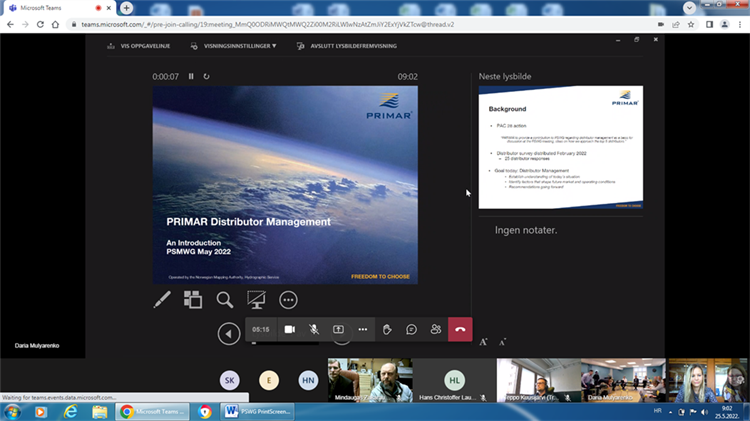The image size is (750, 421).
Task: Open media player taskbar icon
Action: click(41, 411)
